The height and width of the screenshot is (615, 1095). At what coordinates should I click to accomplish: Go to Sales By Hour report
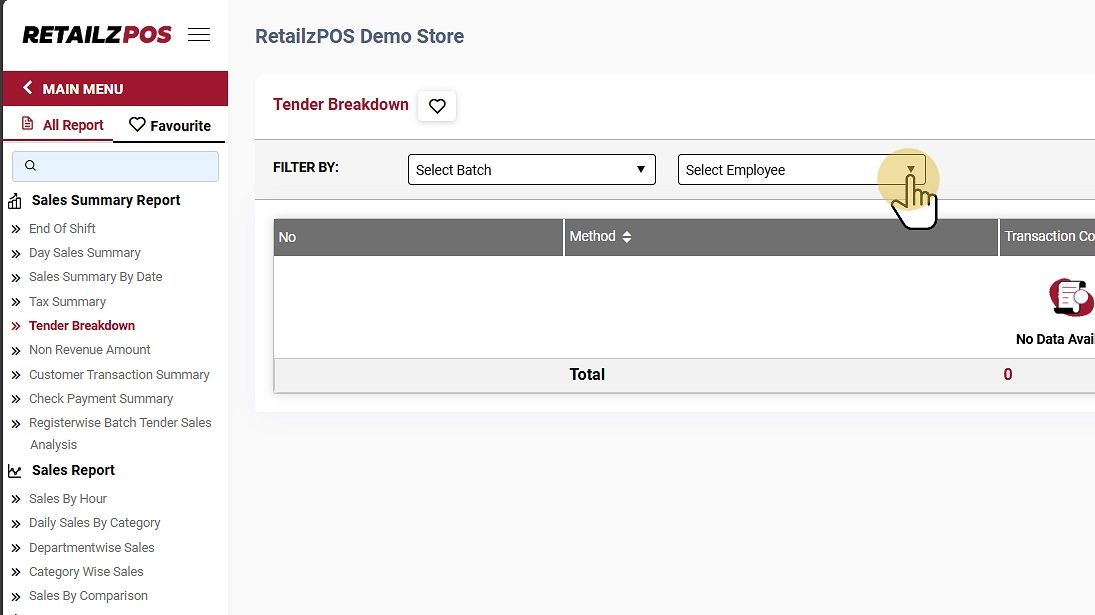coord(67,498)
